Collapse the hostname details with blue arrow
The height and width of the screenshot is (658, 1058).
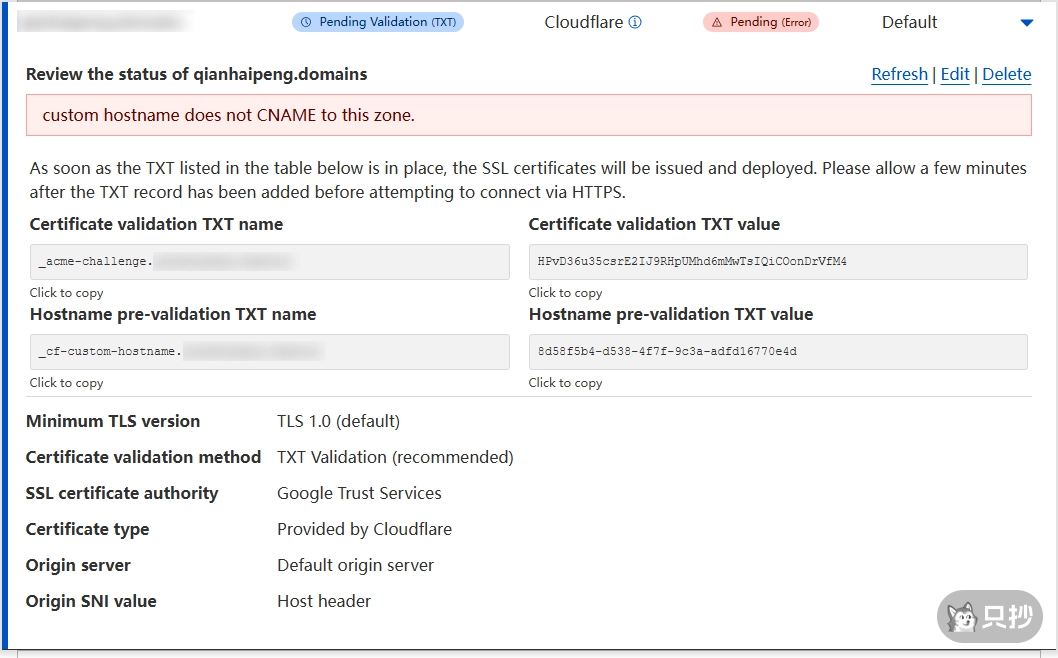coord(1026,23)
